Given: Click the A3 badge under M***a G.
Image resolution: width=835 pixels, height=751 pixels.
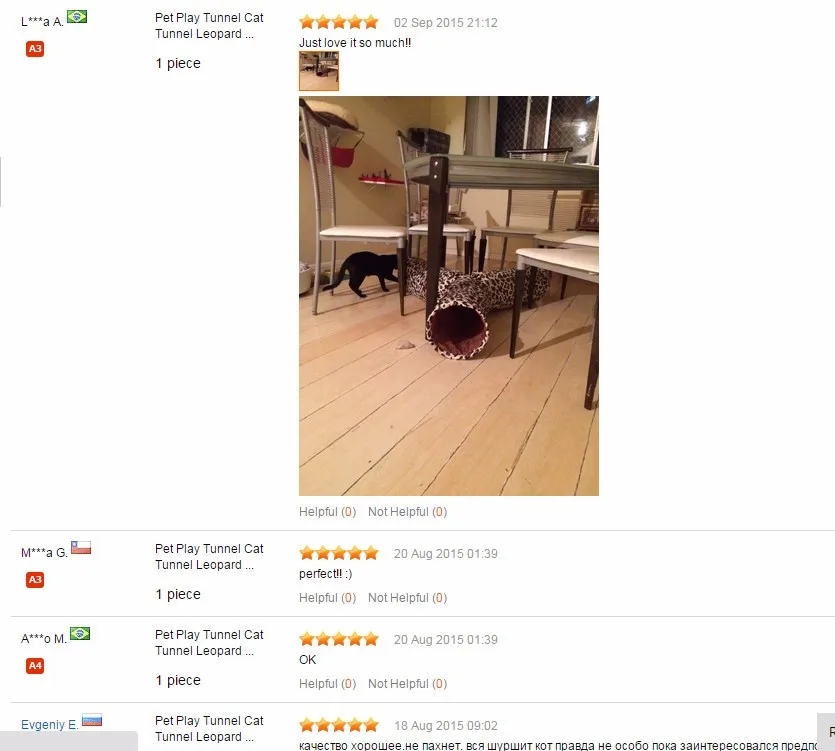Looking at the screenshot, I should 35,579.
